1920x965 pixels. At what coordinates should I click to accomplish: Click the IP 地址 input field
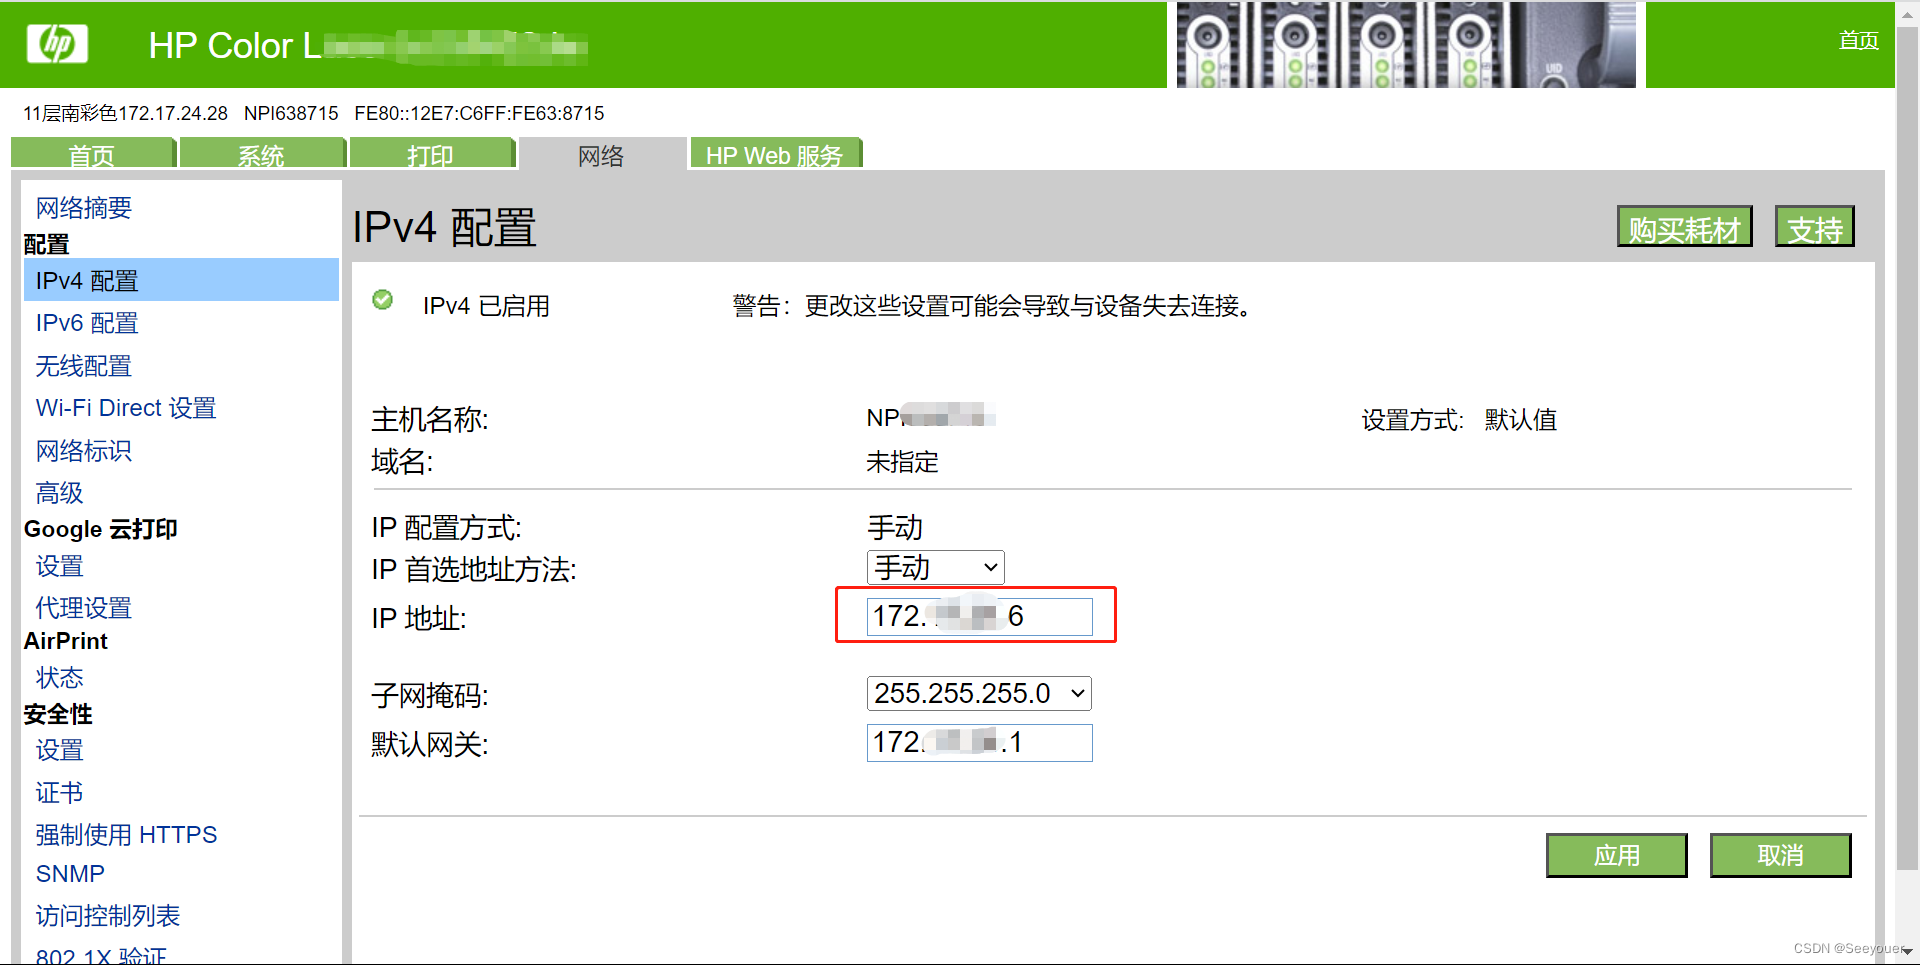(x=979, y=616)
